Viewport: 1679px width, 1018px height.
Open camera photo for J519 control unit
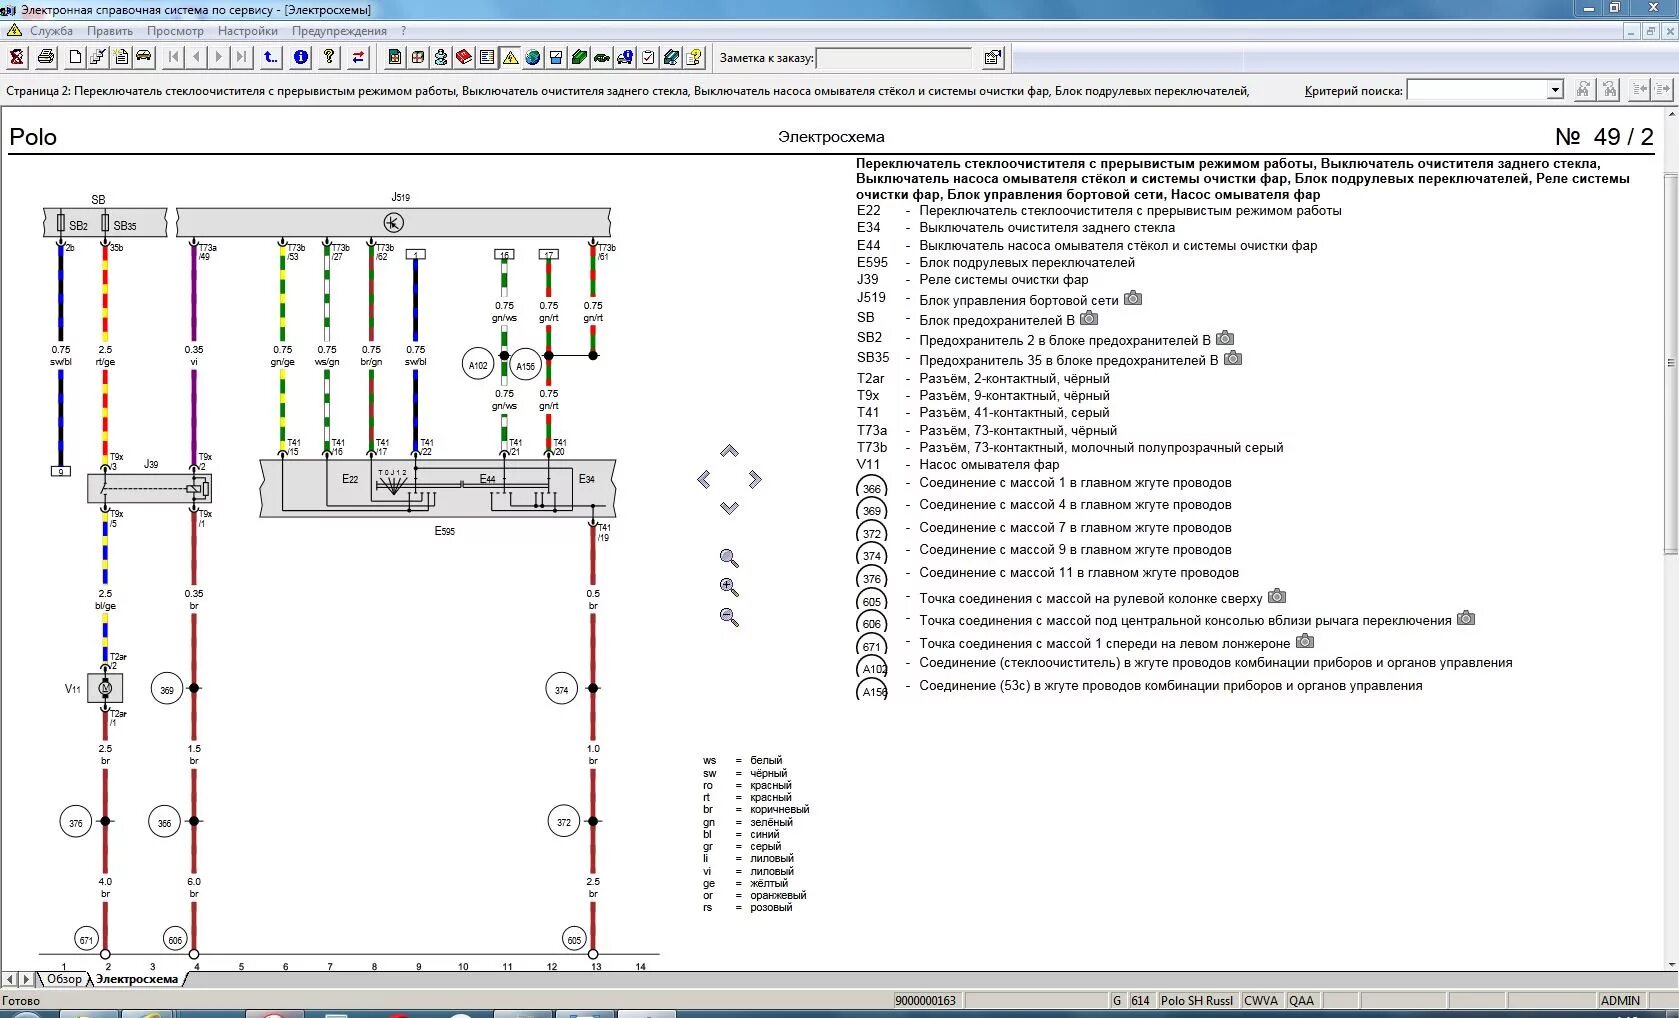(1133, 298)
